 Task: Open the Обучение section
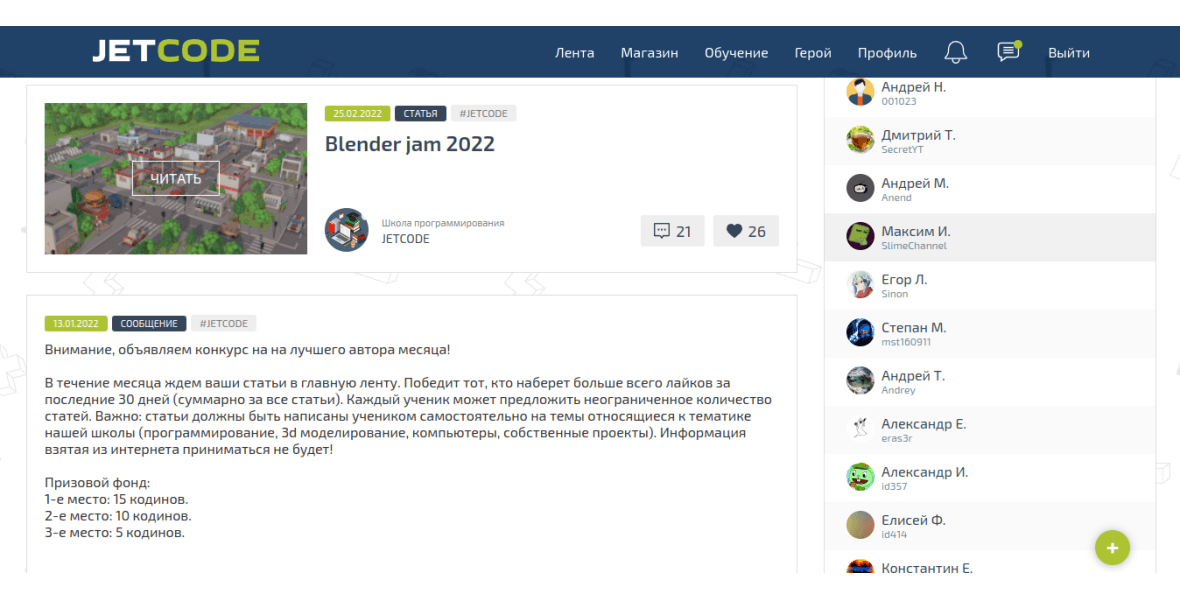736,53
